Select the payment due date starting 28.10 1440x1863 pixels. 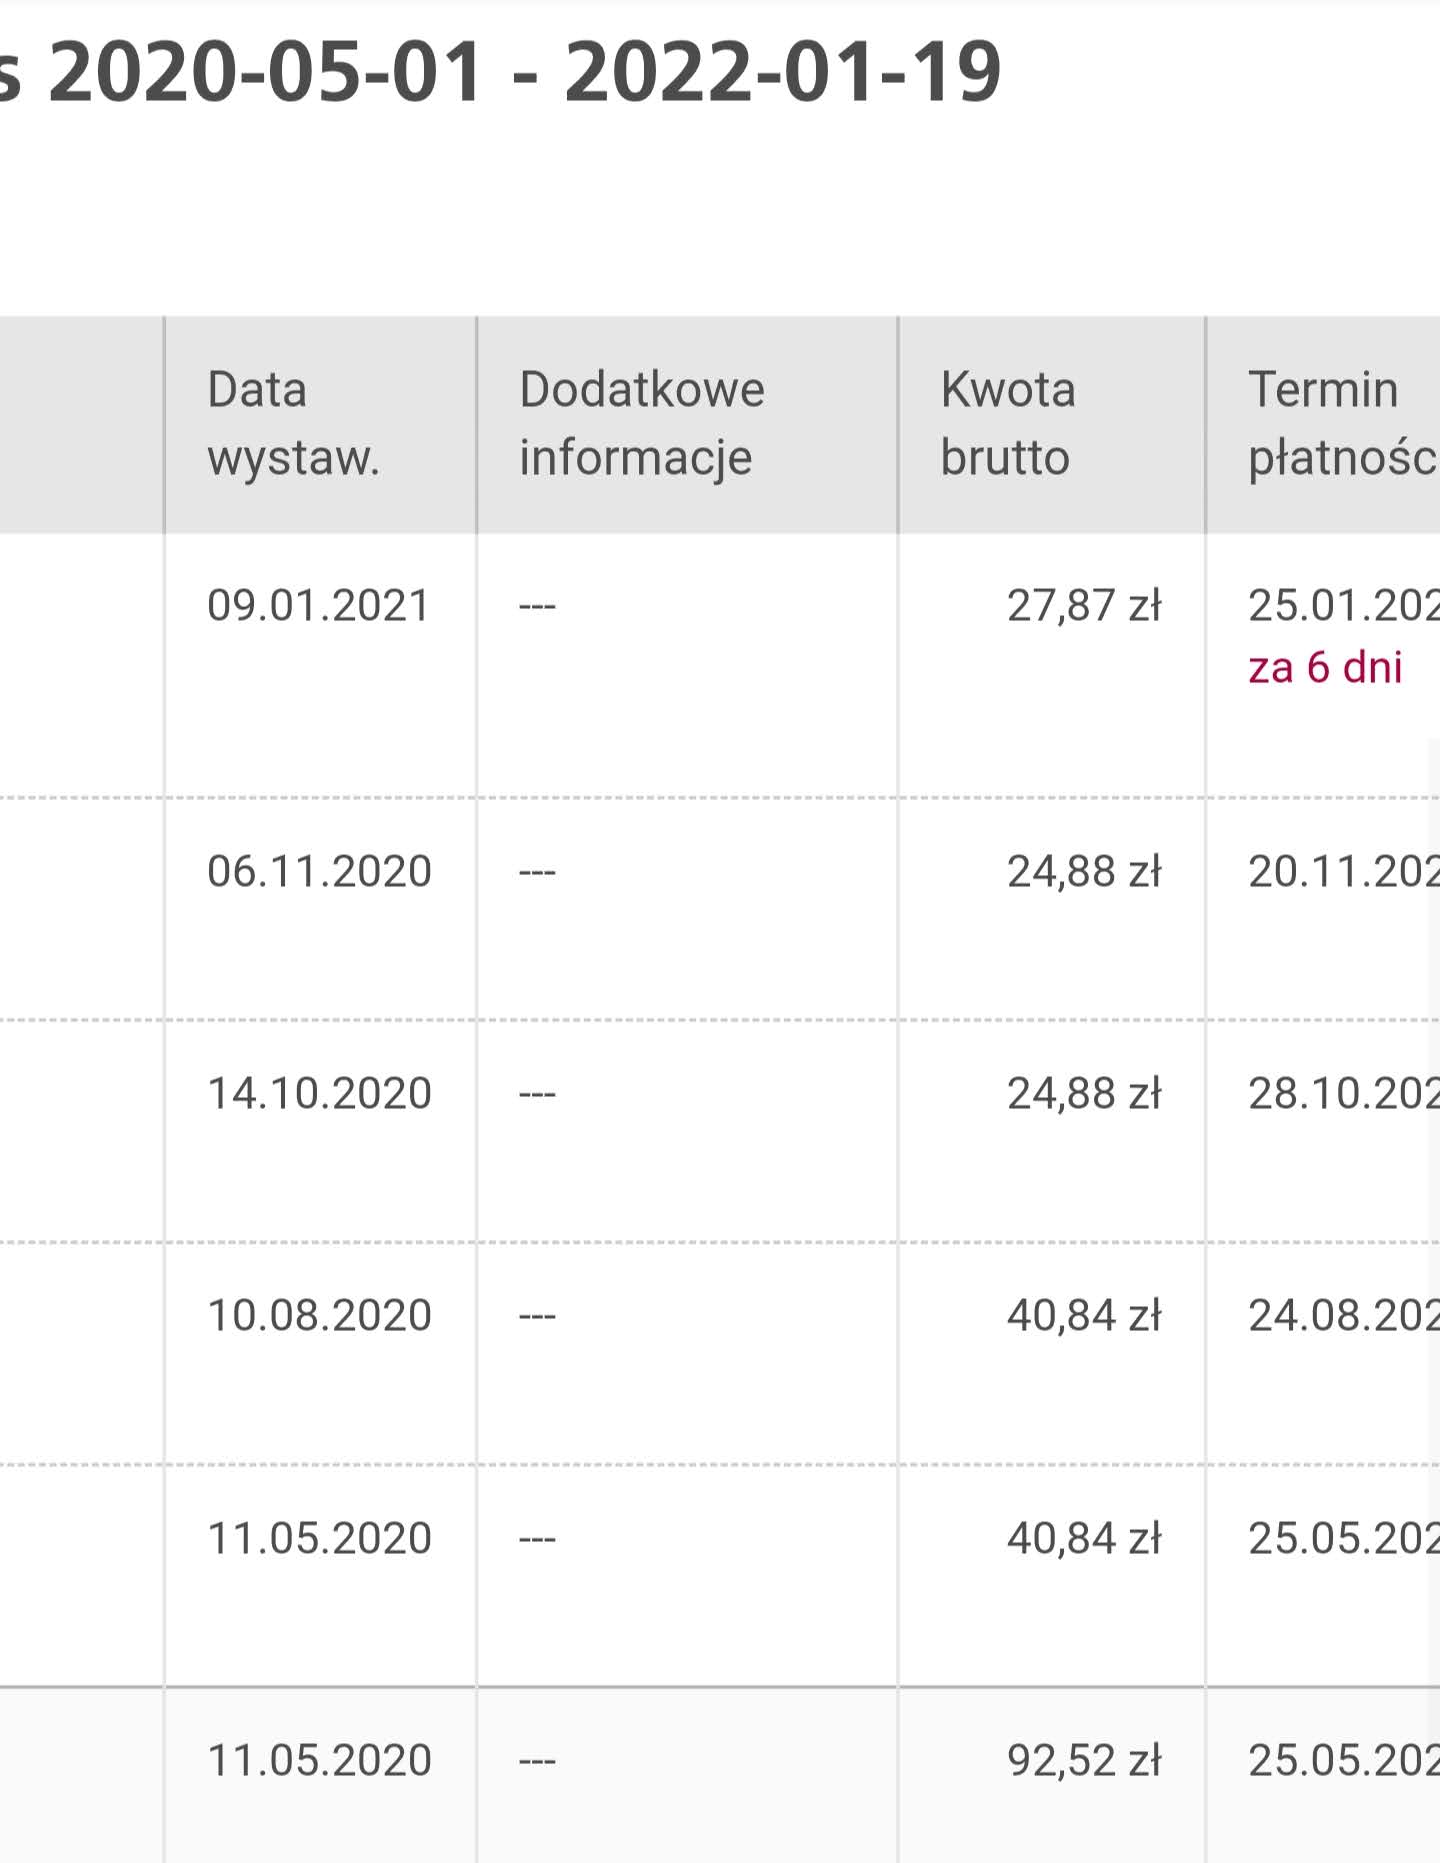tap(1342, 1094)
